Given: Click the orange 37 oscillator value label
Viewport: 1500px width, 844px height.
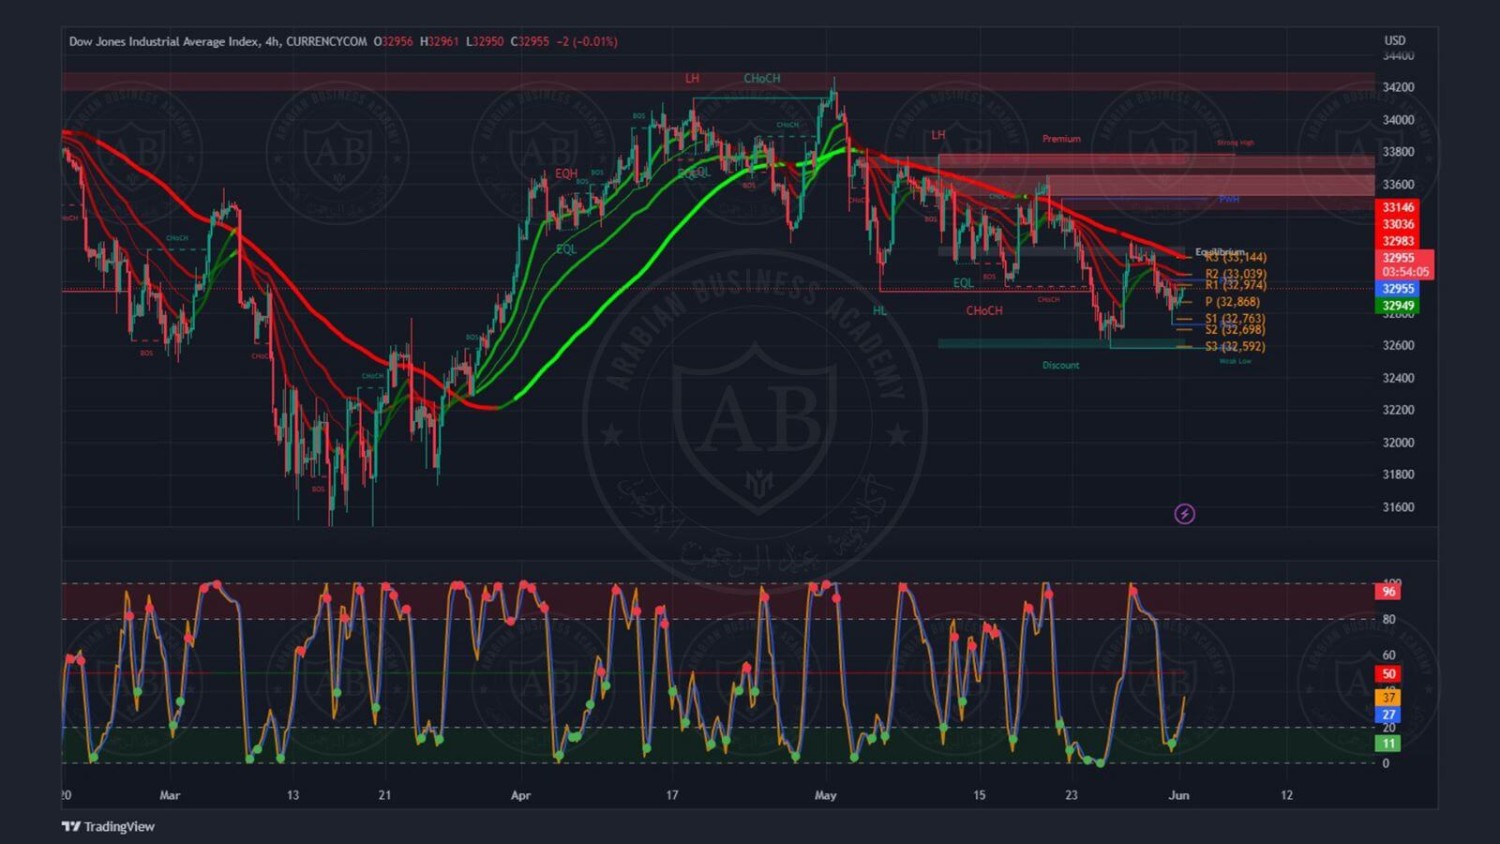Looking at the screenshot, I should pyautogui.click(x=1388, y=697).
